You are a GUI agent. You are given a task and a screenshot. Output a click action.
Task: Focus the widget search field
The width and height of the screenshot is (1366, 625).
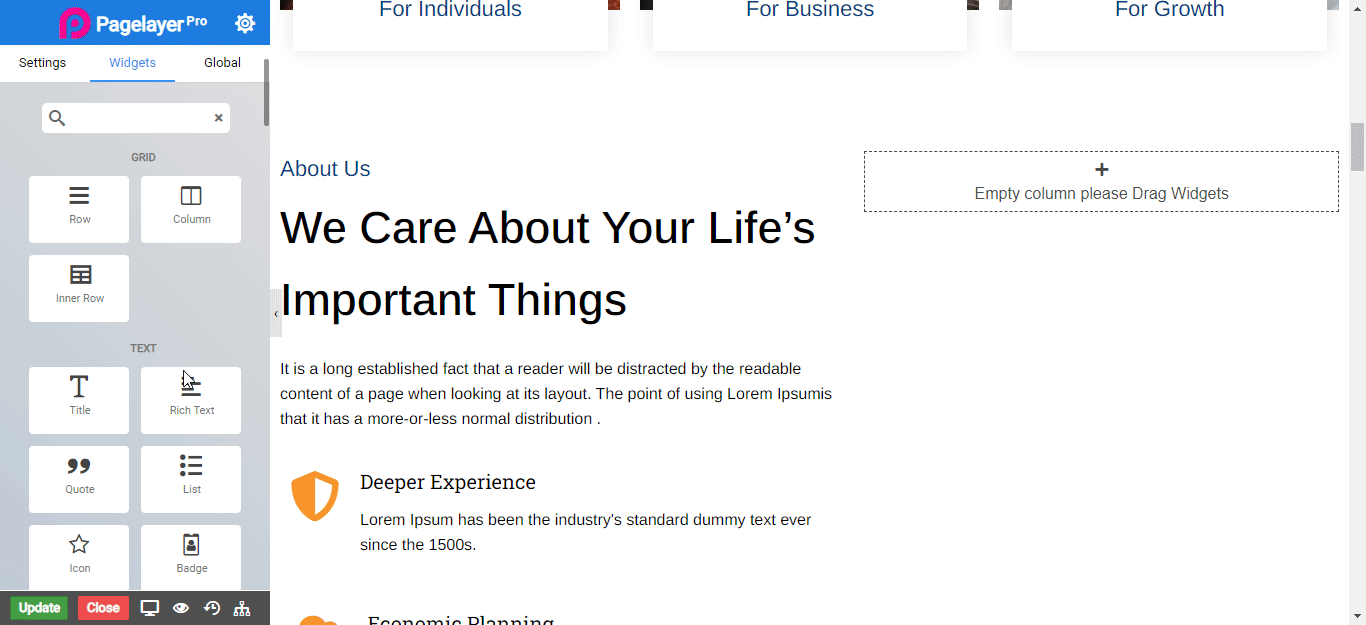(x=136, y=118)
